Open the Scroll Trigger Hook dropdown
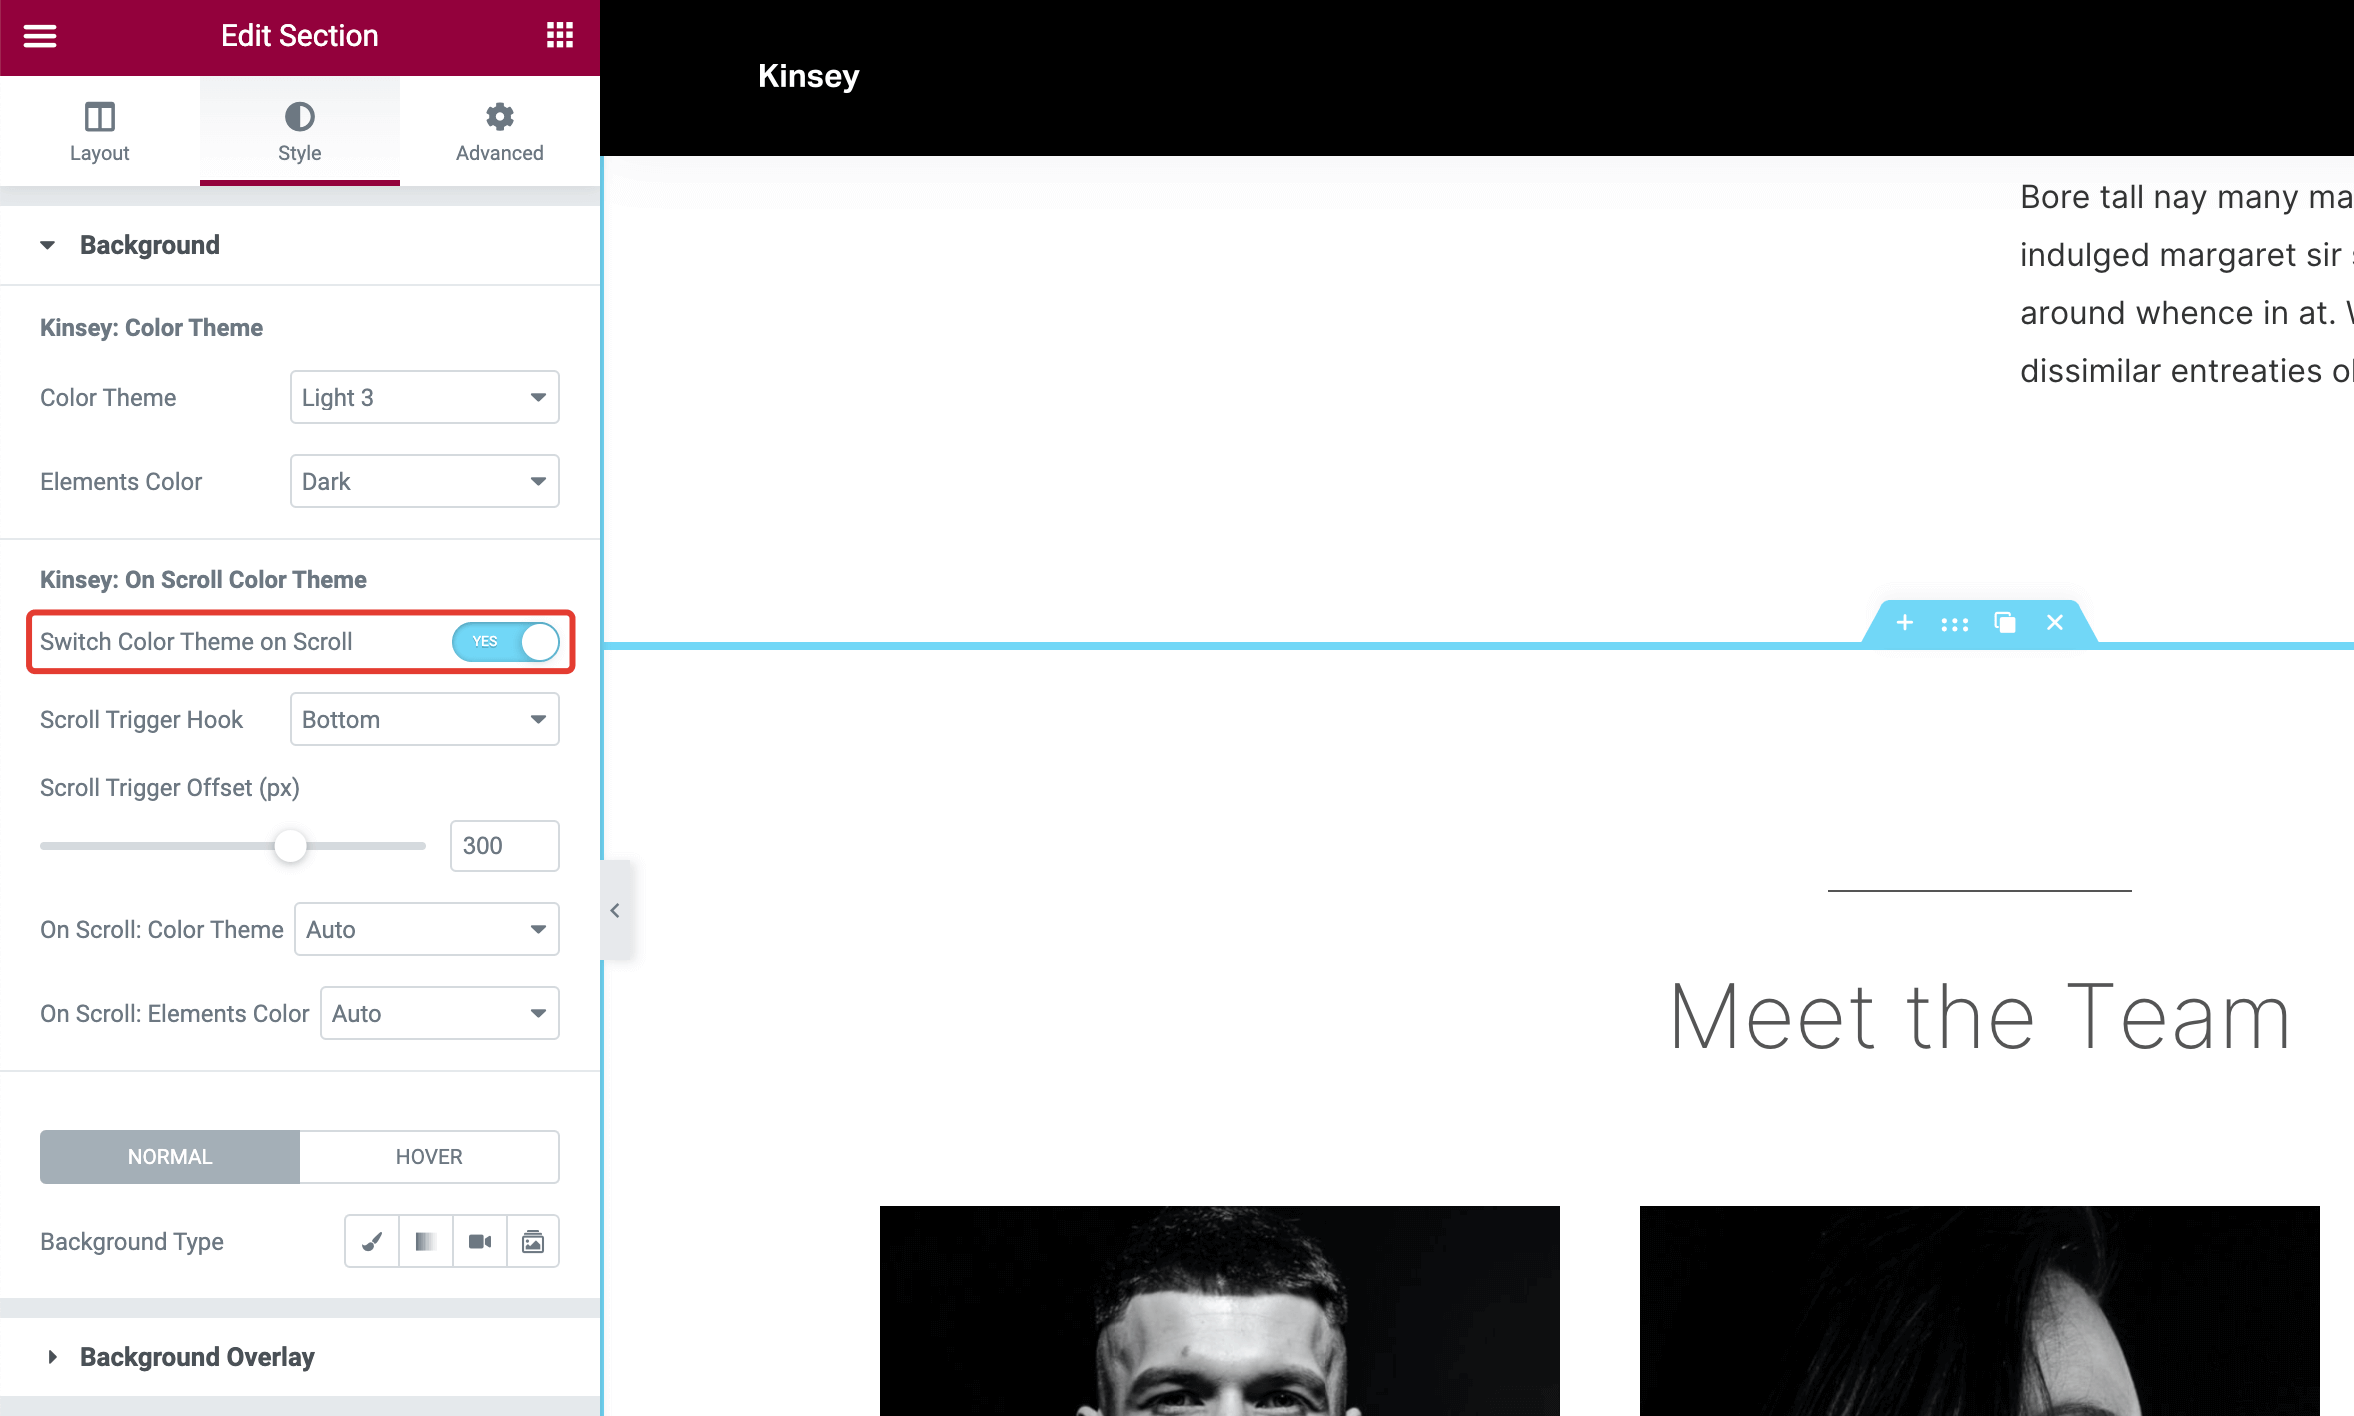Viewport: 2354px width, 1416px height. tap(424, 720)
